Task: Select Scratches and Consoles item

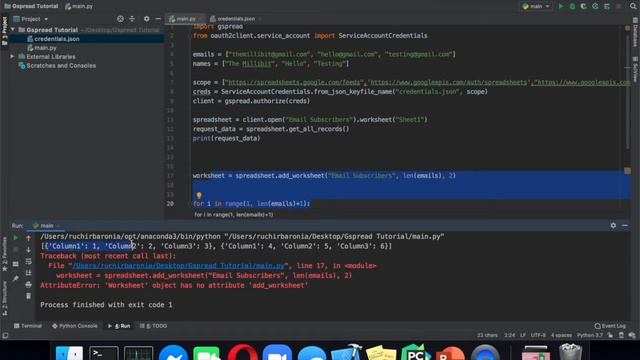Action: 57,66
